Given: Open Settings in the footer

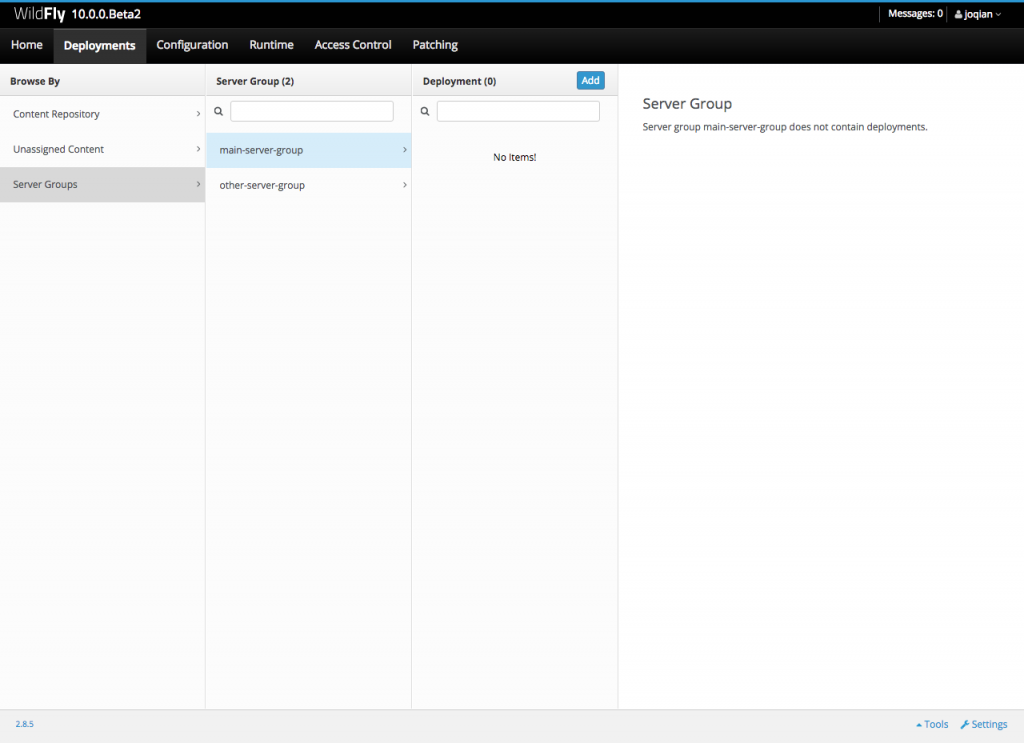Looking at the screenshot, I should [x=984, y=725].
